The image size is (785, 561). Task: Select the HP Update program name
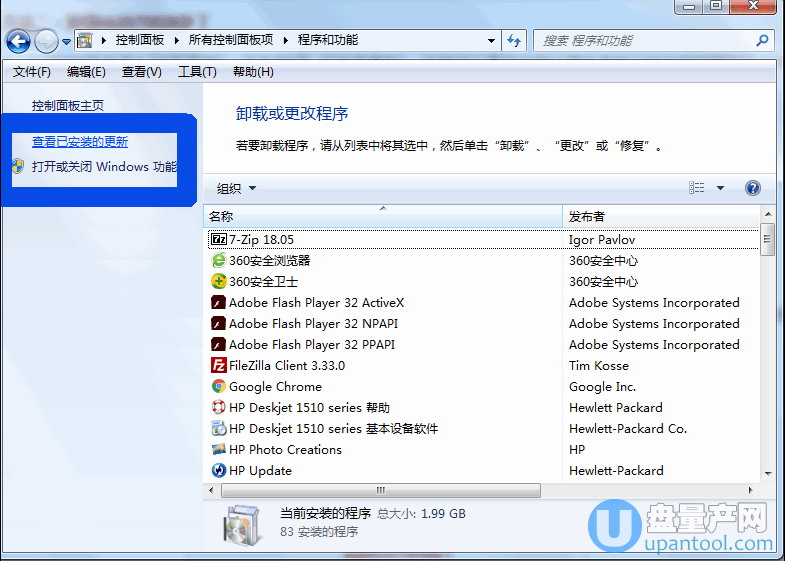(260, 471)
